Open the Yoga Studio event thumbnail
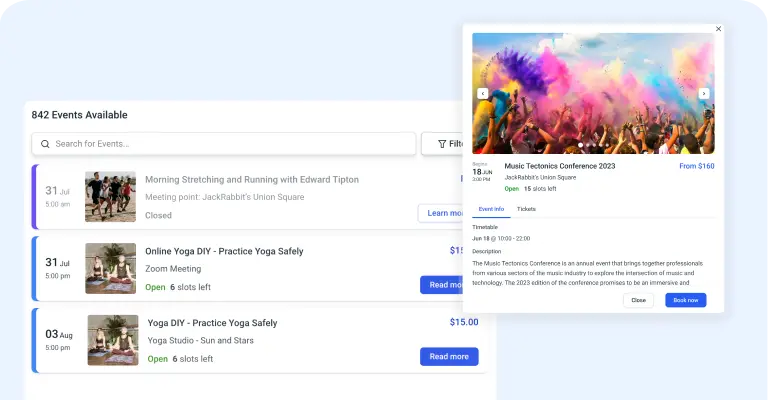Screen dimensions: 768x400 tap(113, 340)
